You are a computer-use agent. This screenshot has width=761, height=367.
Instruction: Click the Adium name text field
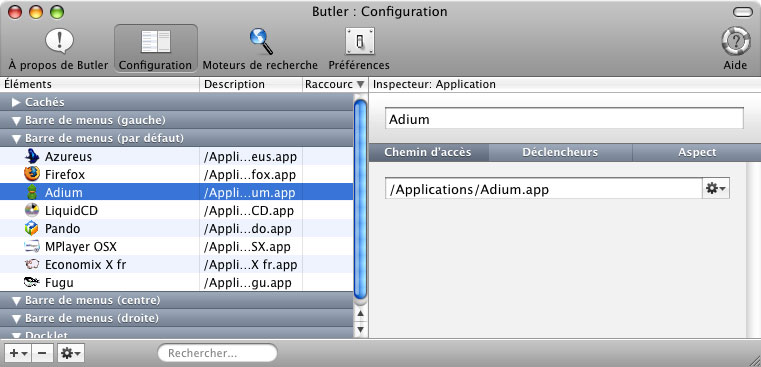[564, 118]
